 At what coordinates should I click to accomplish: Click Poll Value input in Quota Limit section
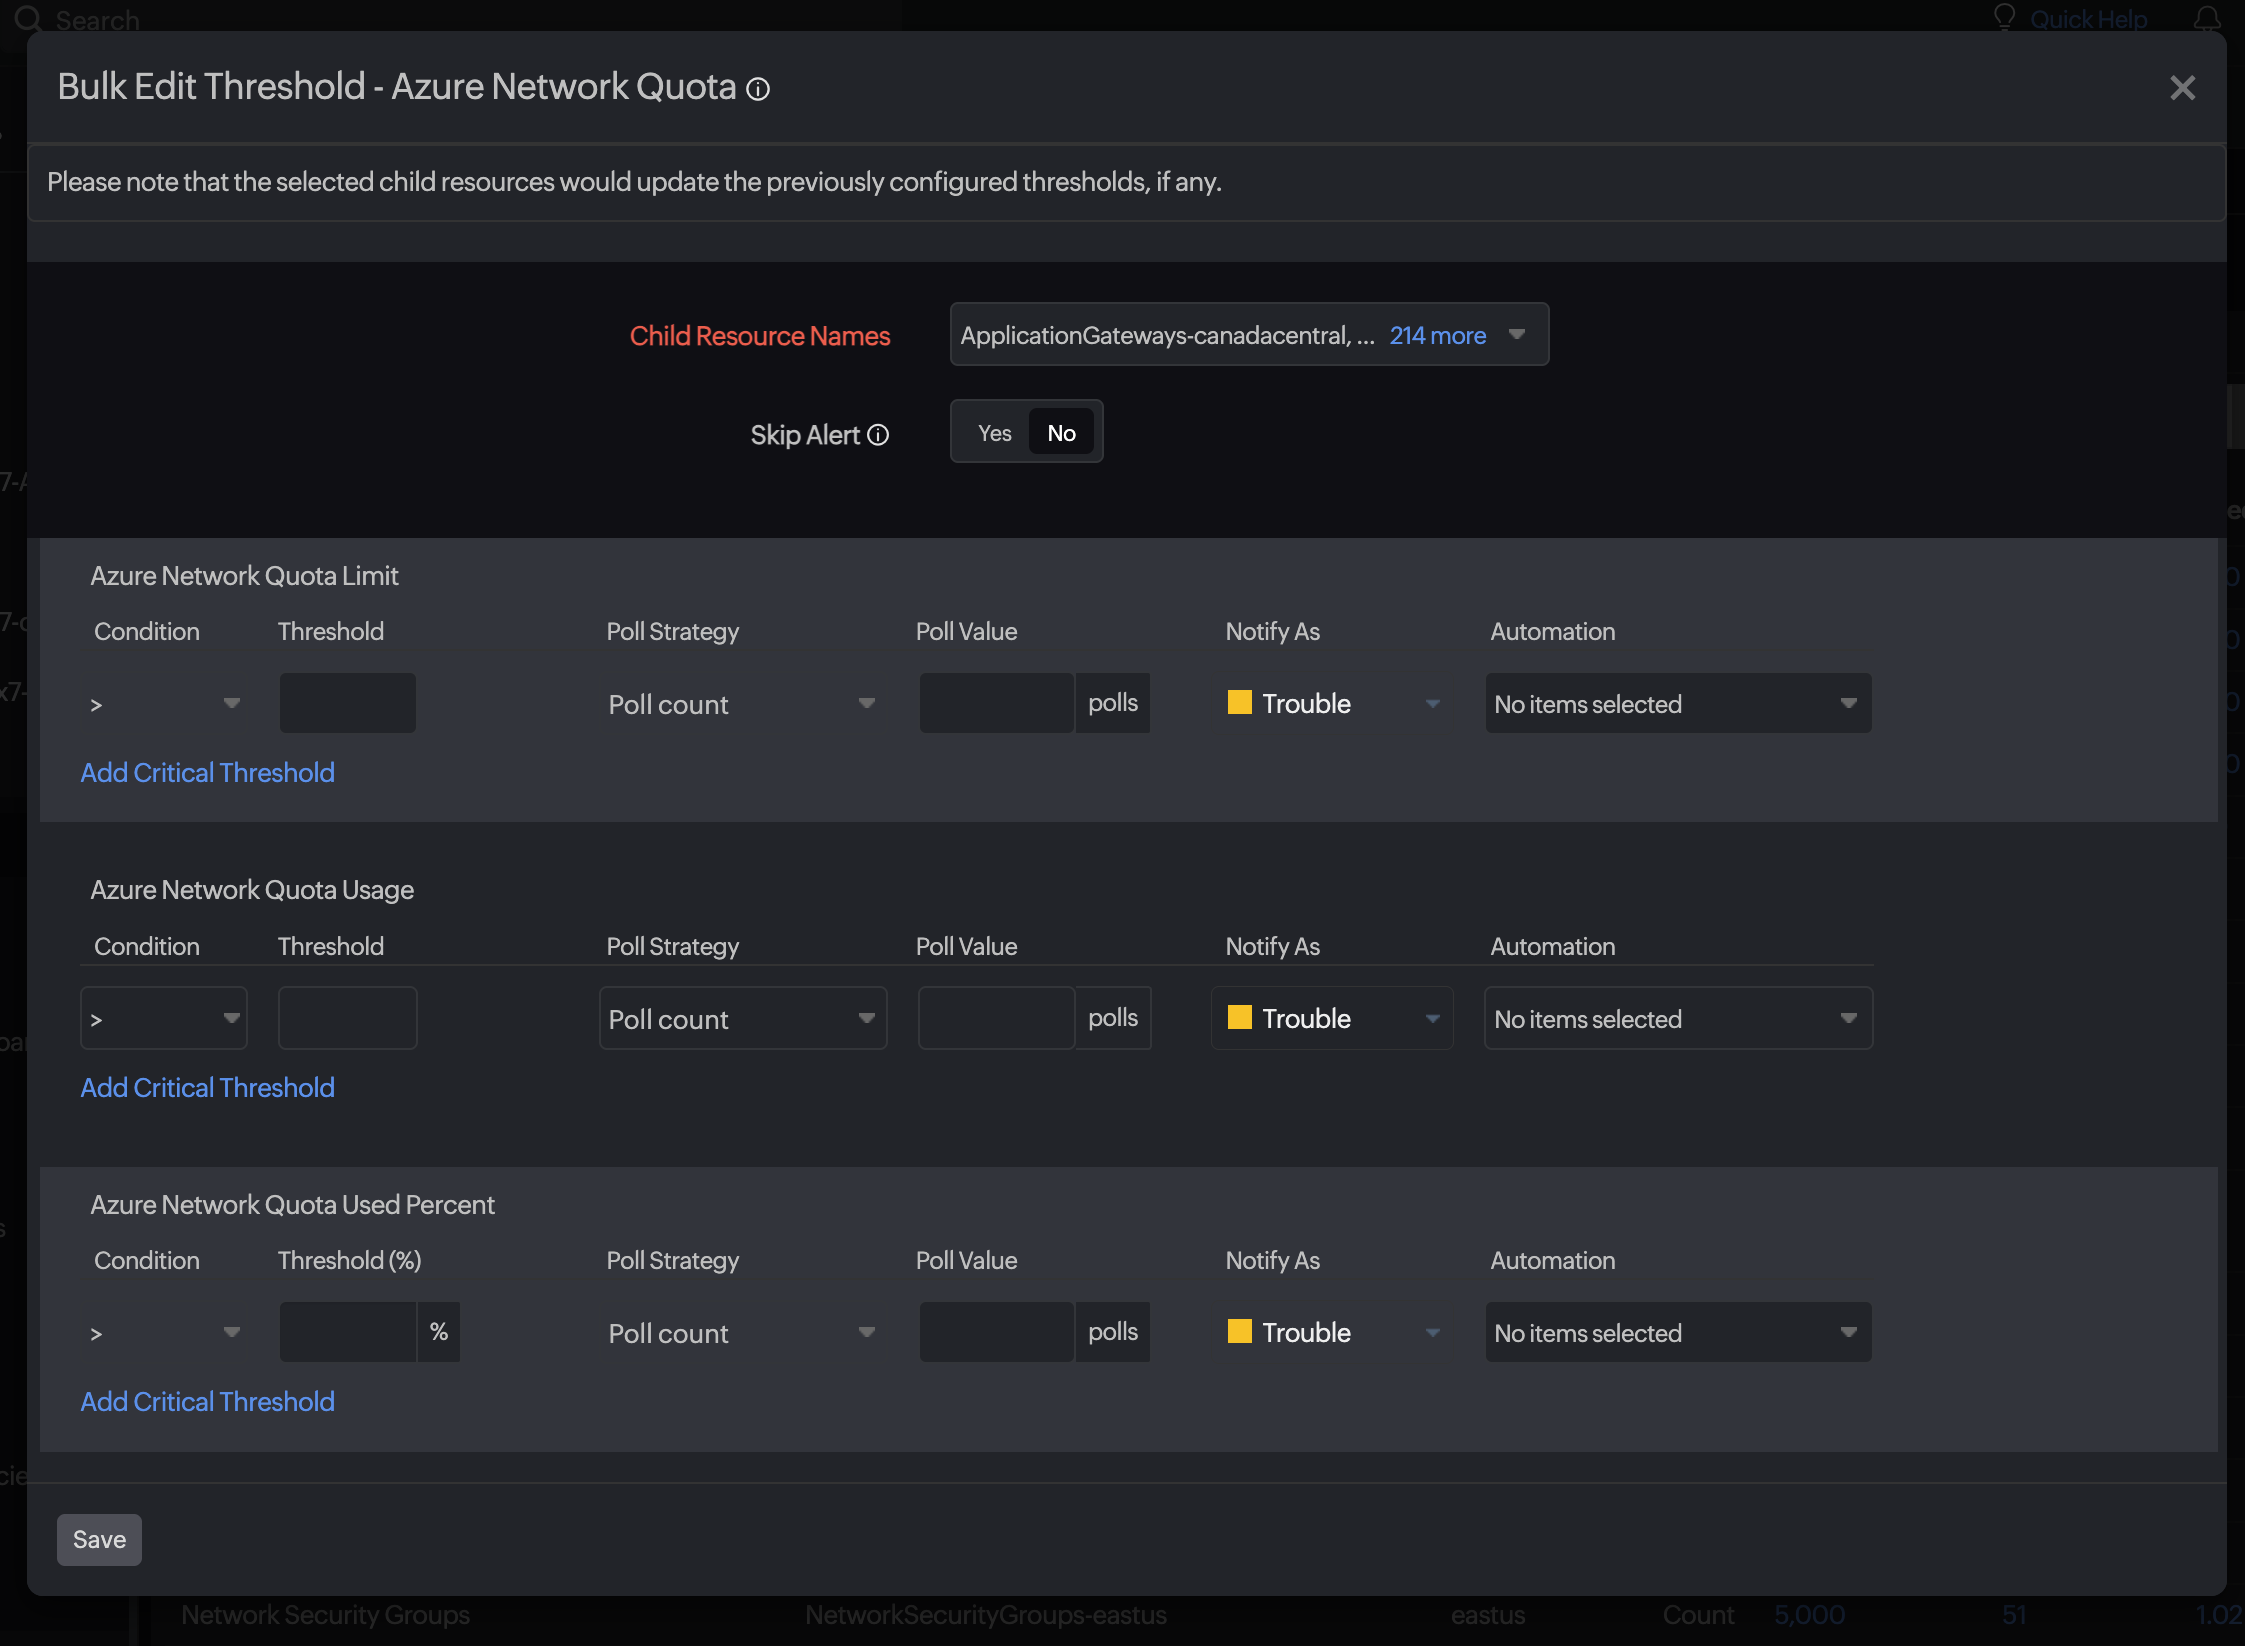pyautogui.click(x=995, y=703)
